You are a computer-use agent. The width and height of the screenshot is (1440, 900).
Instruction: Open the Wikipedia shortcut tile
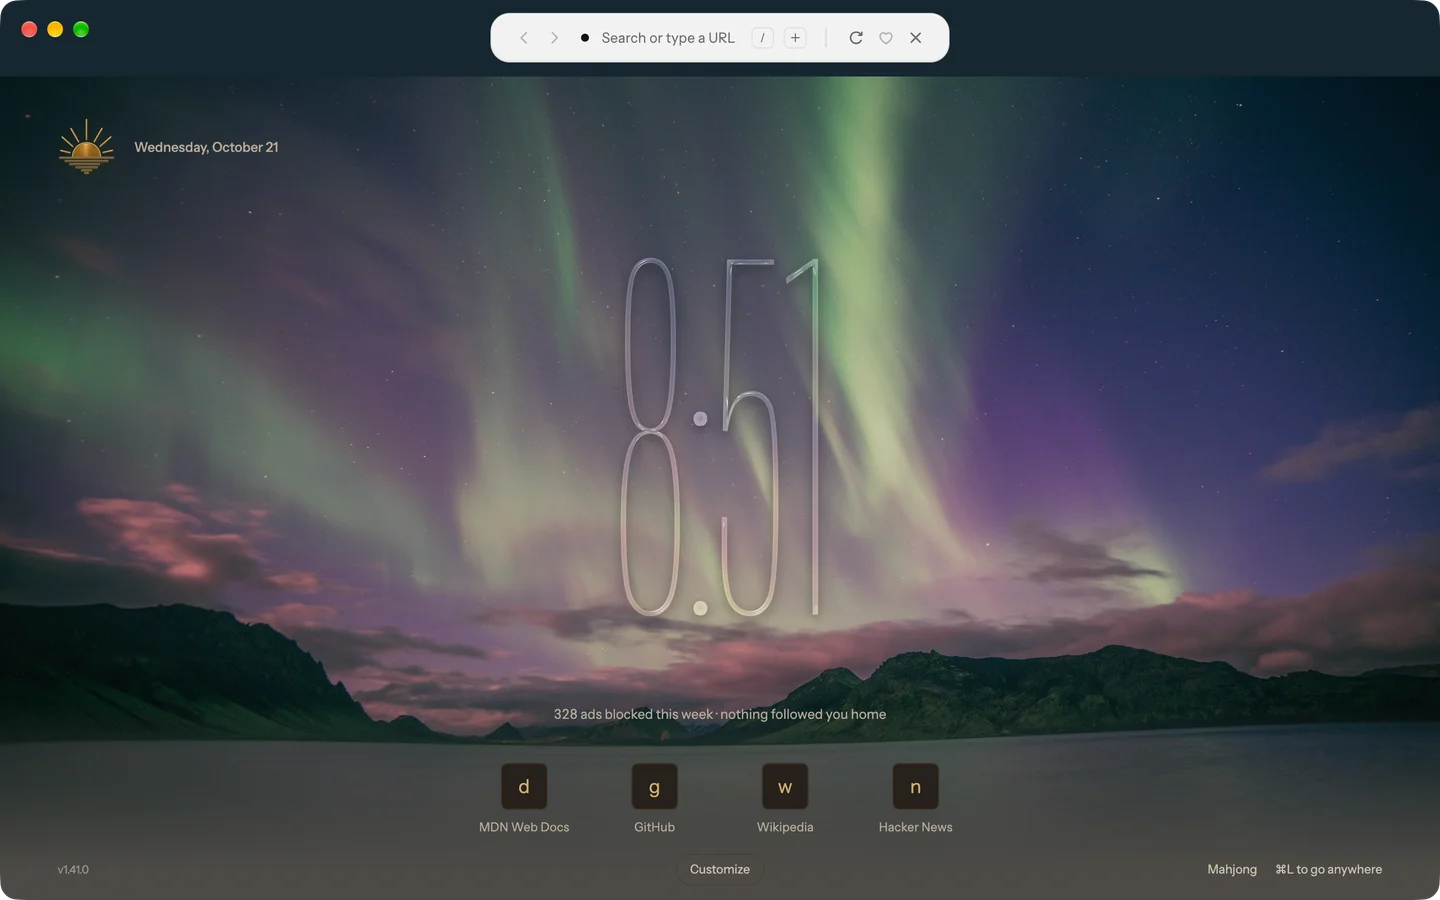785,787
